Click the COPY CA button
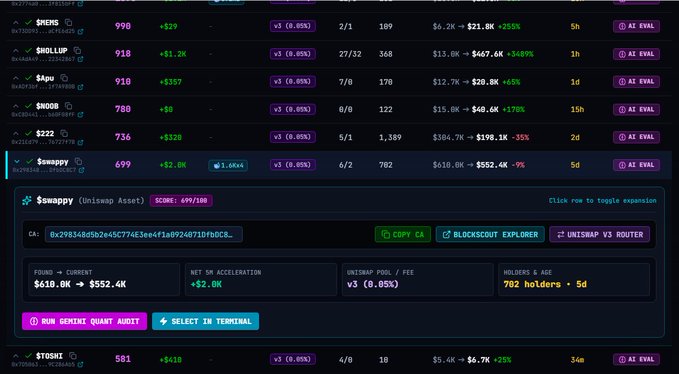Screen dimensions: 679x374 (x=403, y=235)
